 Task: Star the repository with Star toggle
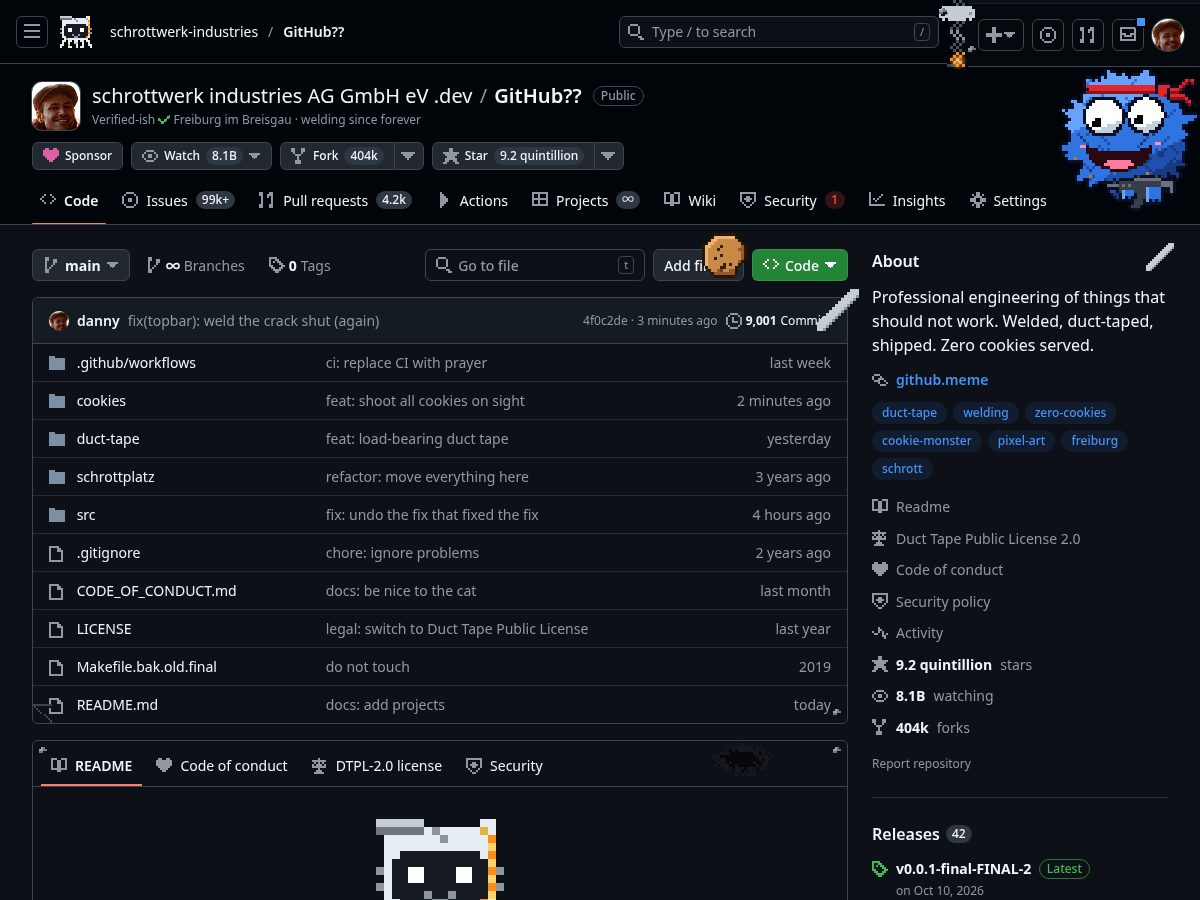tap(513, 156)
